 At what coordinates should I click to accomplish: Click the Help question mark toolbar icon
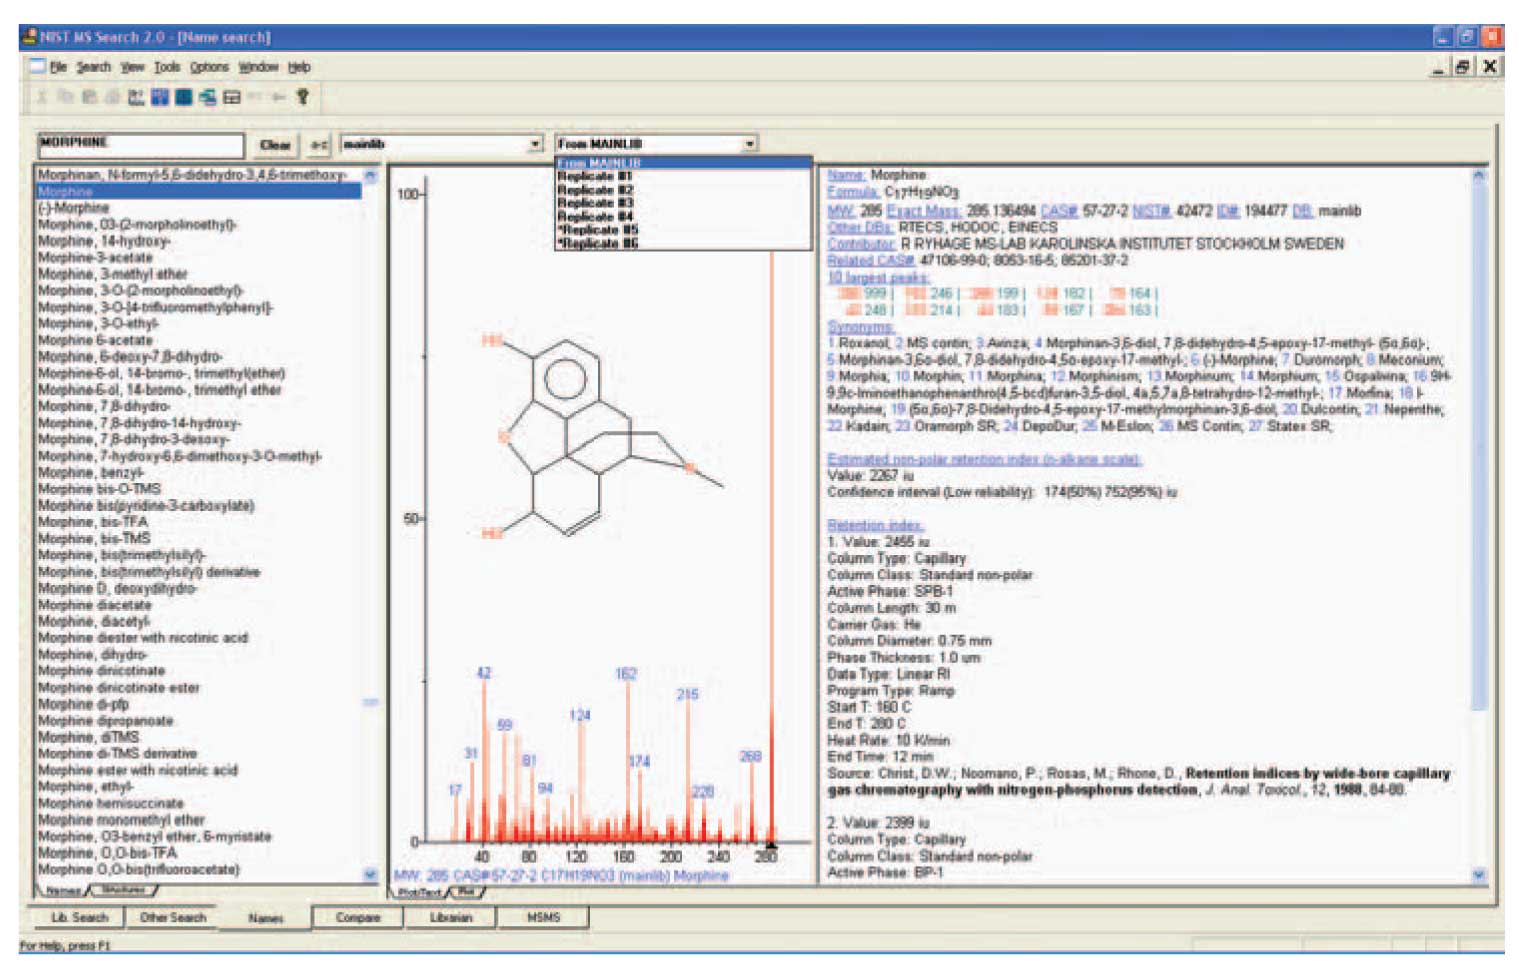coord(302,97)
